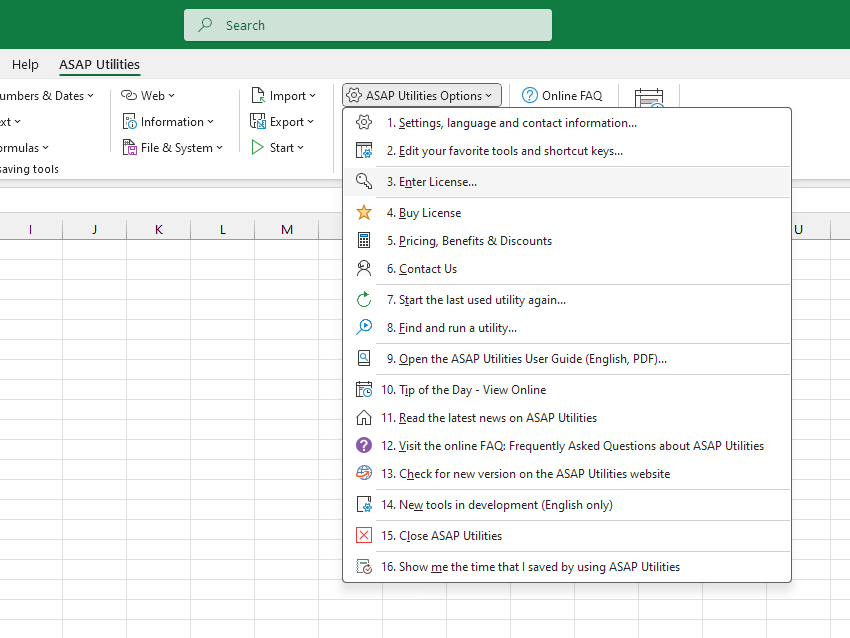Choose Contact Us in the menu
This screenshot has height=638, width=850.
[567, 268]
